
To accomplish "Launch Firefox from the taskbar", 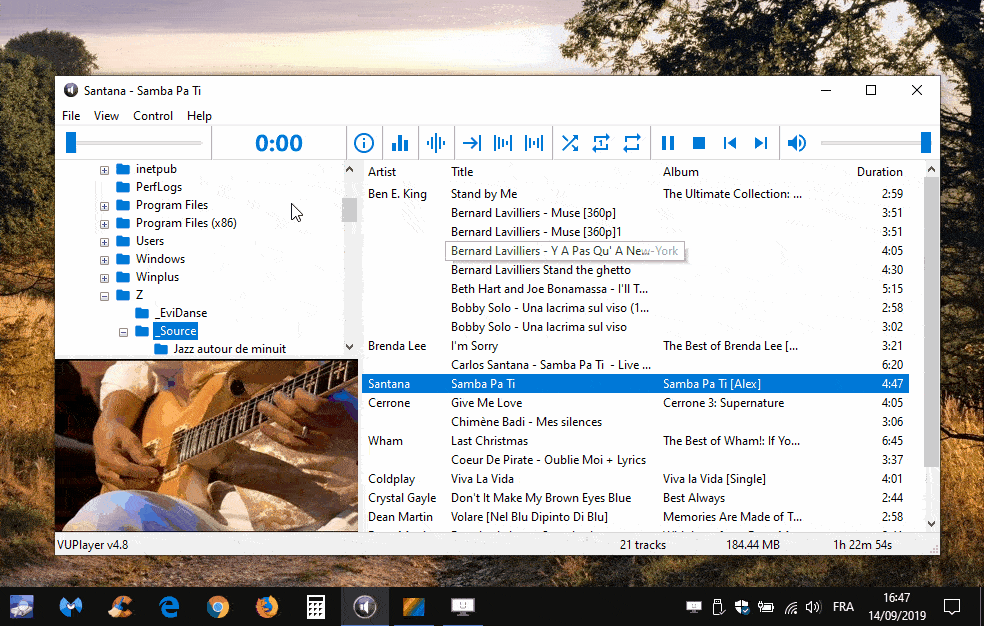I will (267, 607).
